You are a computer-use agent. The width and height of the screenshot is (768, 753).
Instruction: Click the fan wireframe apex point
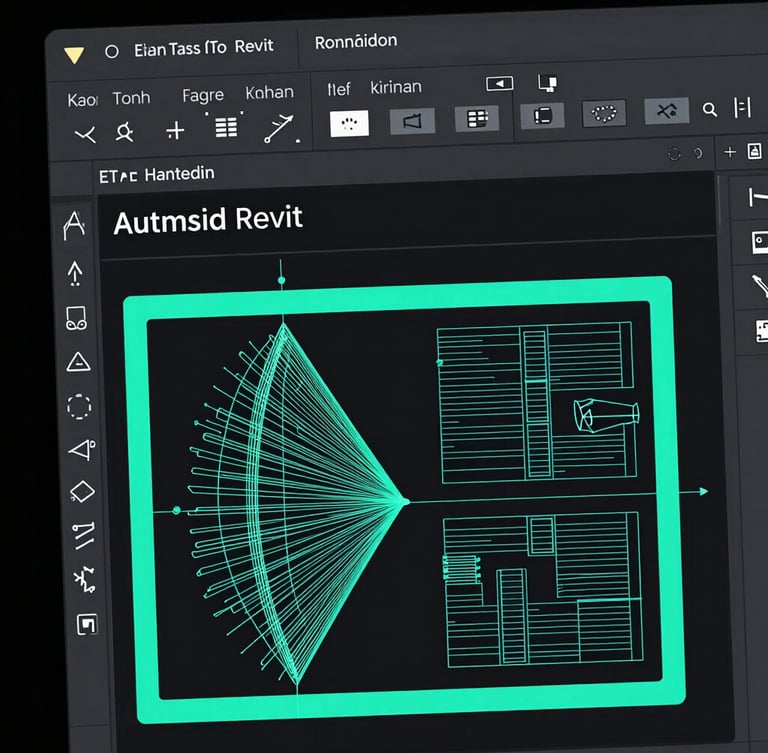[x=405, y=501]
